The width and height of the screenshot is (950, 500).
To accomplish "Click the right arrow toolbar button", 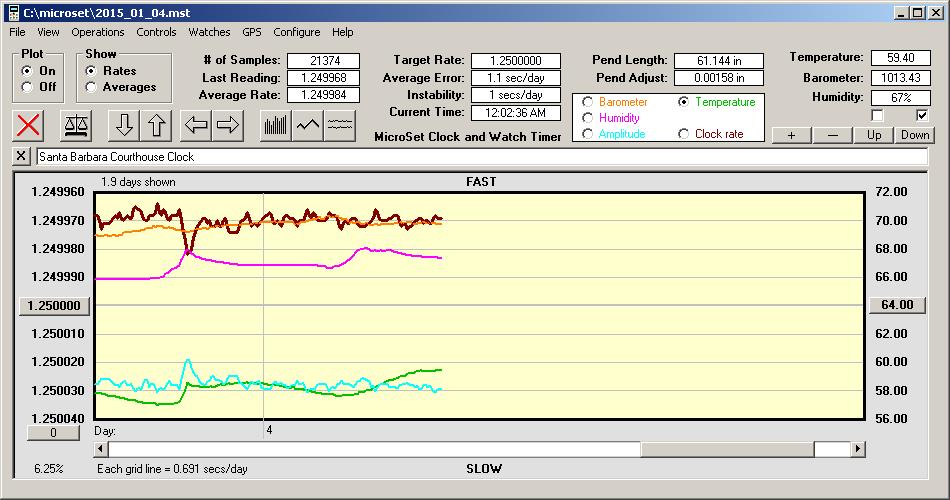I will point(229,126).
